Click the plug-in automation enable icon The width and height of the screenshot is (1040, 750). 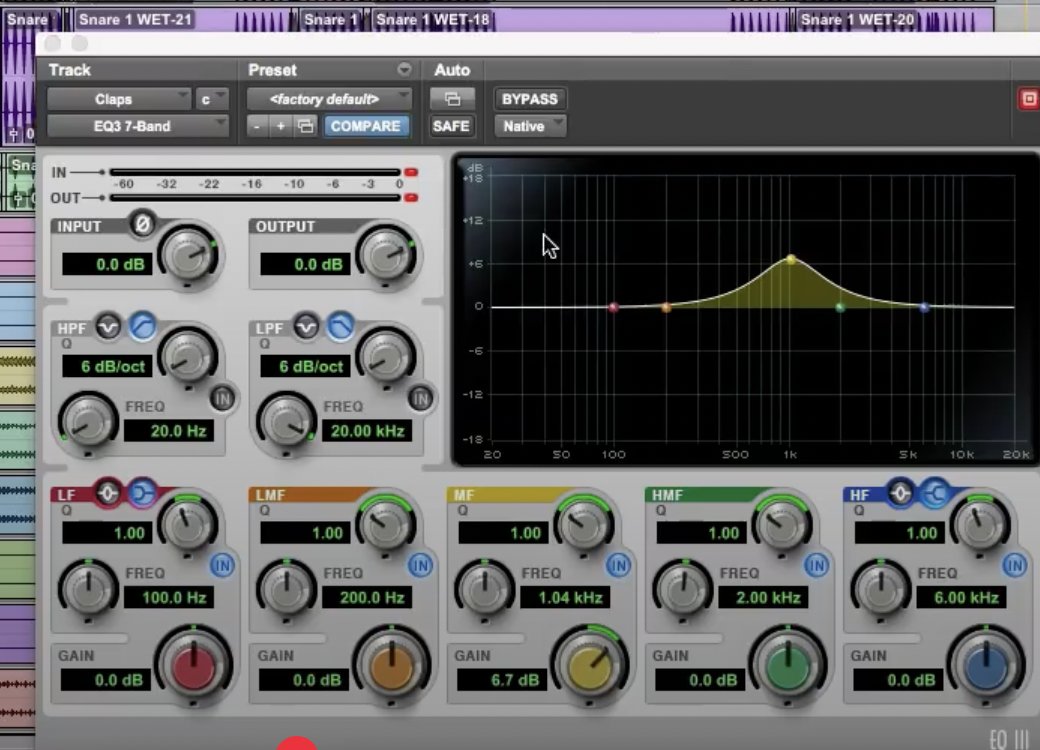(x=452, y=99)
